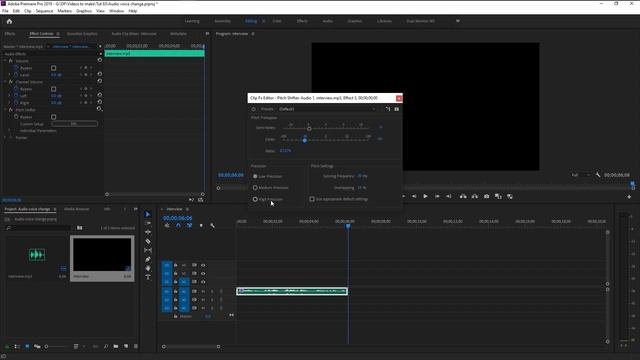The height and width of the screenshot is (360, 640).
Task: Collapse the Channel Volume effect group
Action: [6, 82]
